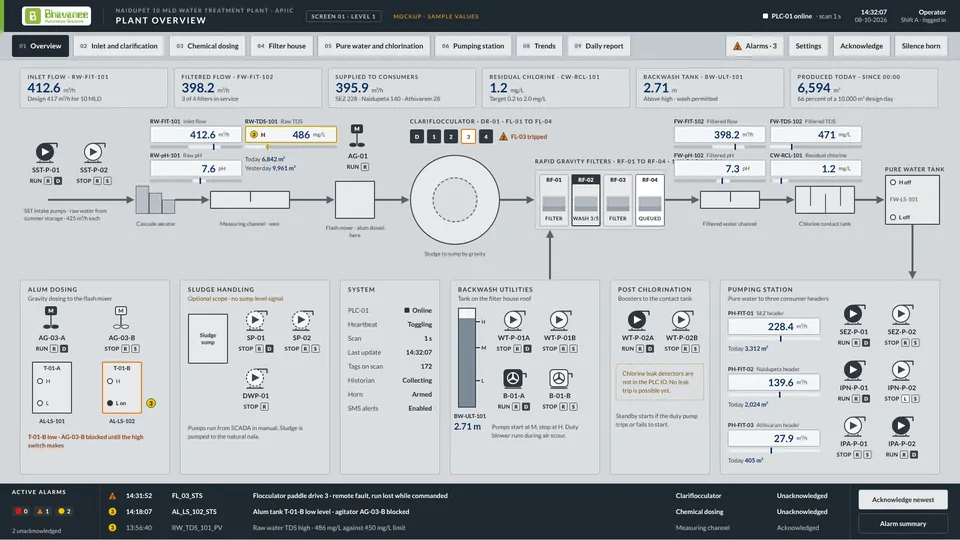Viewport: 960px width, 540px height.
Task: Click booster pump WT-P-02A icon
Action: [637, 320]
